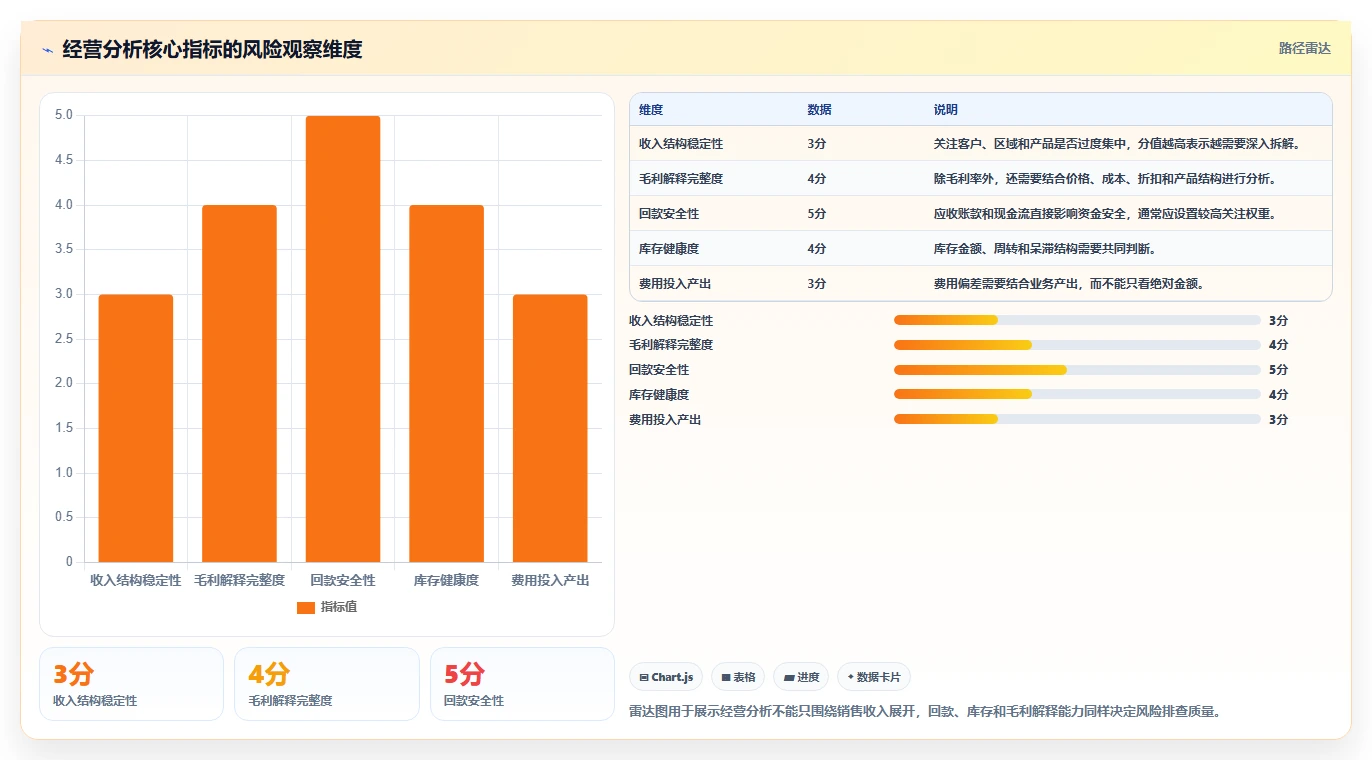Open the 5分 回款安全性 card
This screenshot has height=760, width=1372.
pos(522,684)
